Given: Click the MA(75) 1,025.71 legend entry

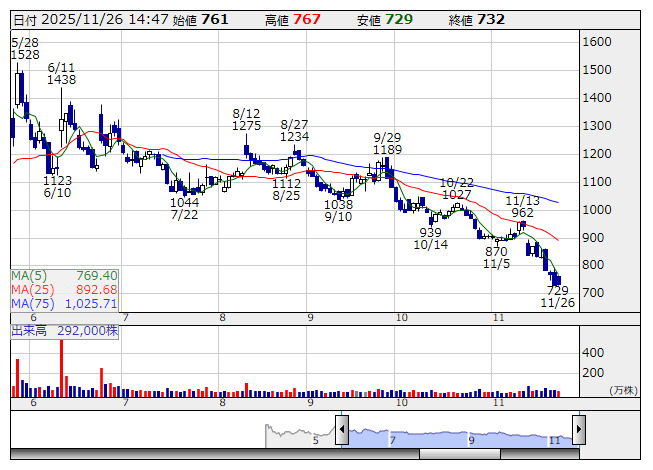Looking at the screenshot, I should (x=65, y=303).
